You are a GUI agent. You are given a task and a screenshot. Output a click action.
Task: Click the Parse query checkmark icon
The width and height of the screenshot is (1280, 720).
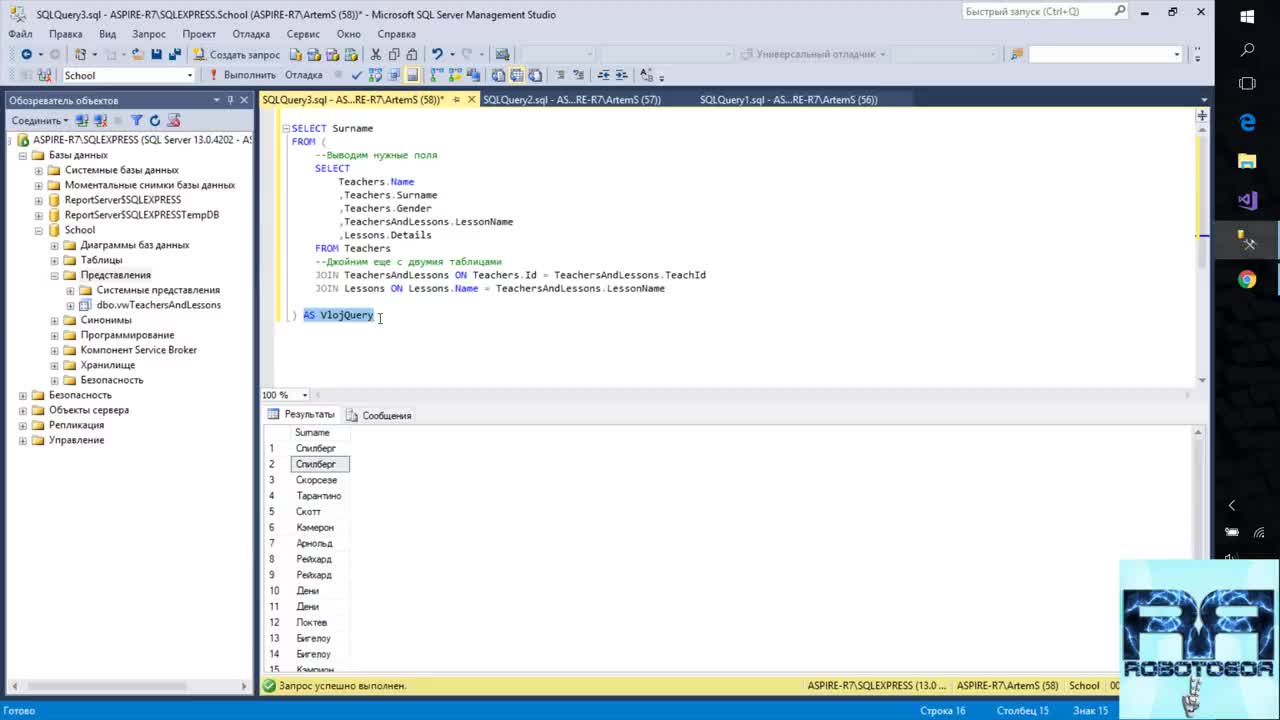coord(357,75)
